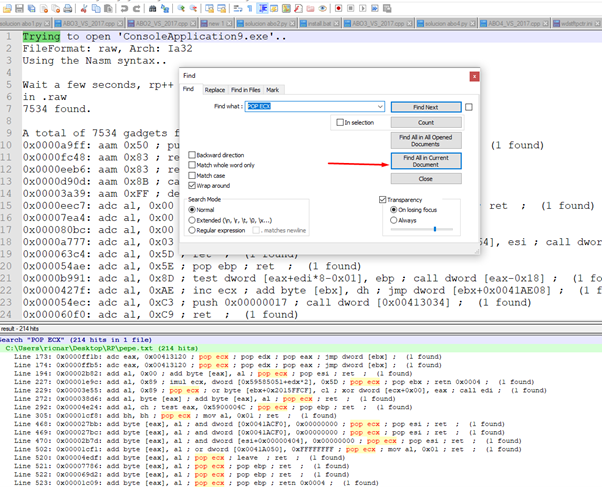Switch to the Mark tab
This screenshot has height=487, width=602.
click(x=273, y=90)
